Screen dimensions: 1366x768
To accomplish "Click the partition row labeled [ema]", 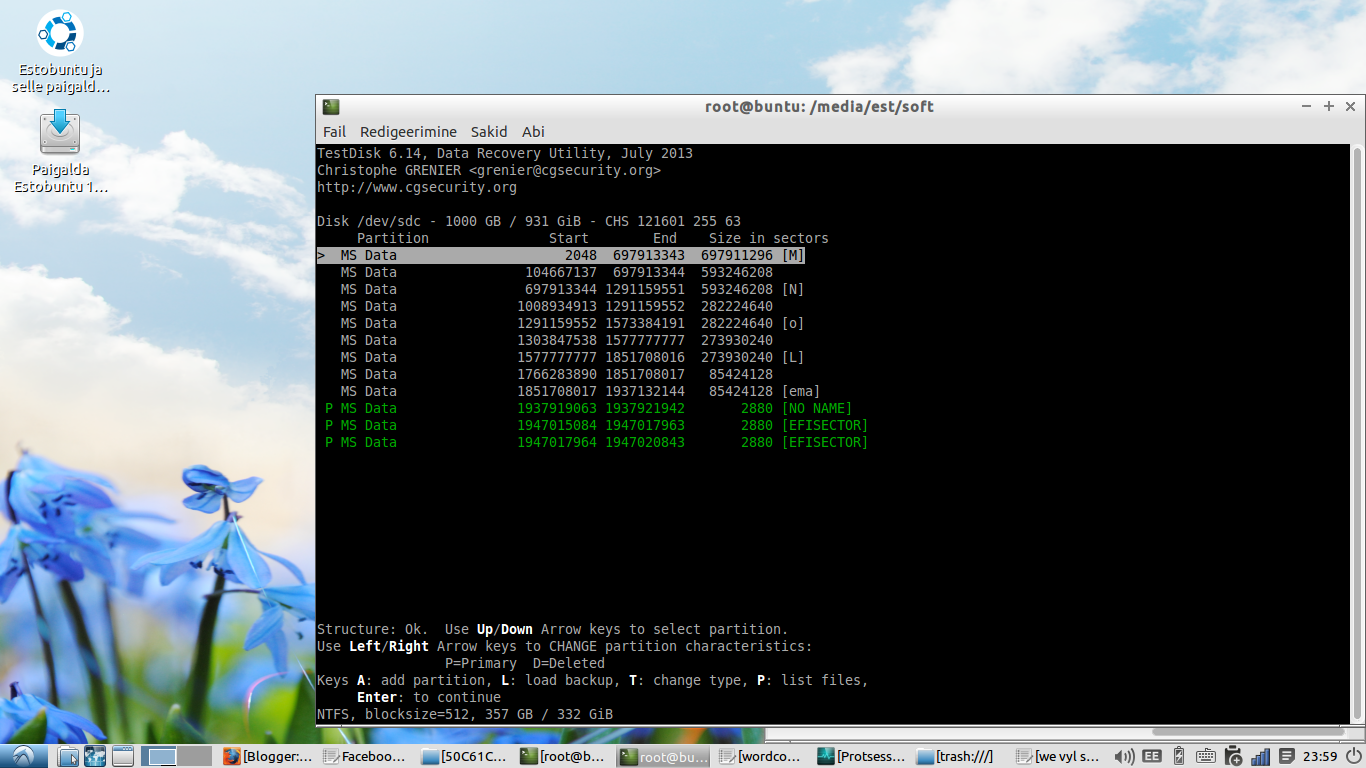I will point(581,392).
